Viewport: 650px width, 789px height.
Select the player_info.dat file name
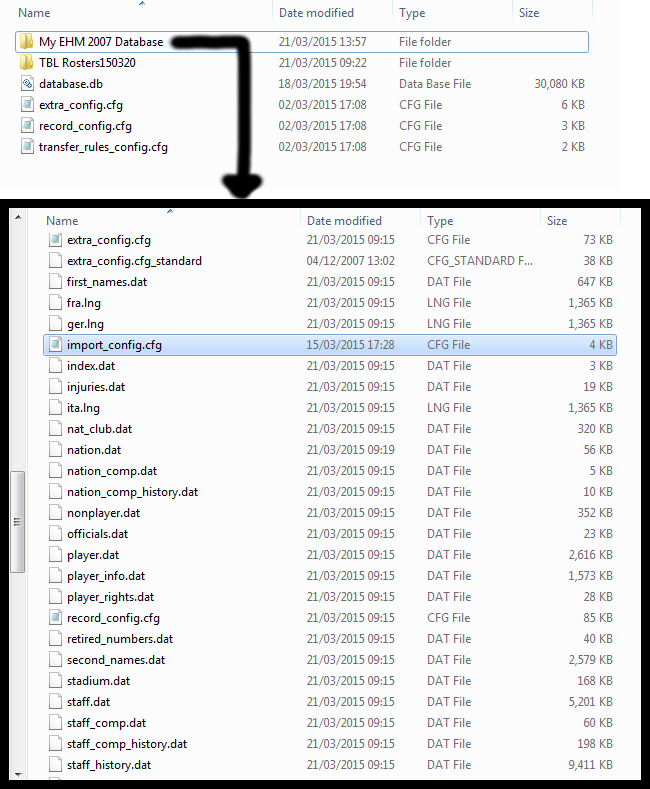pos(106,576)
